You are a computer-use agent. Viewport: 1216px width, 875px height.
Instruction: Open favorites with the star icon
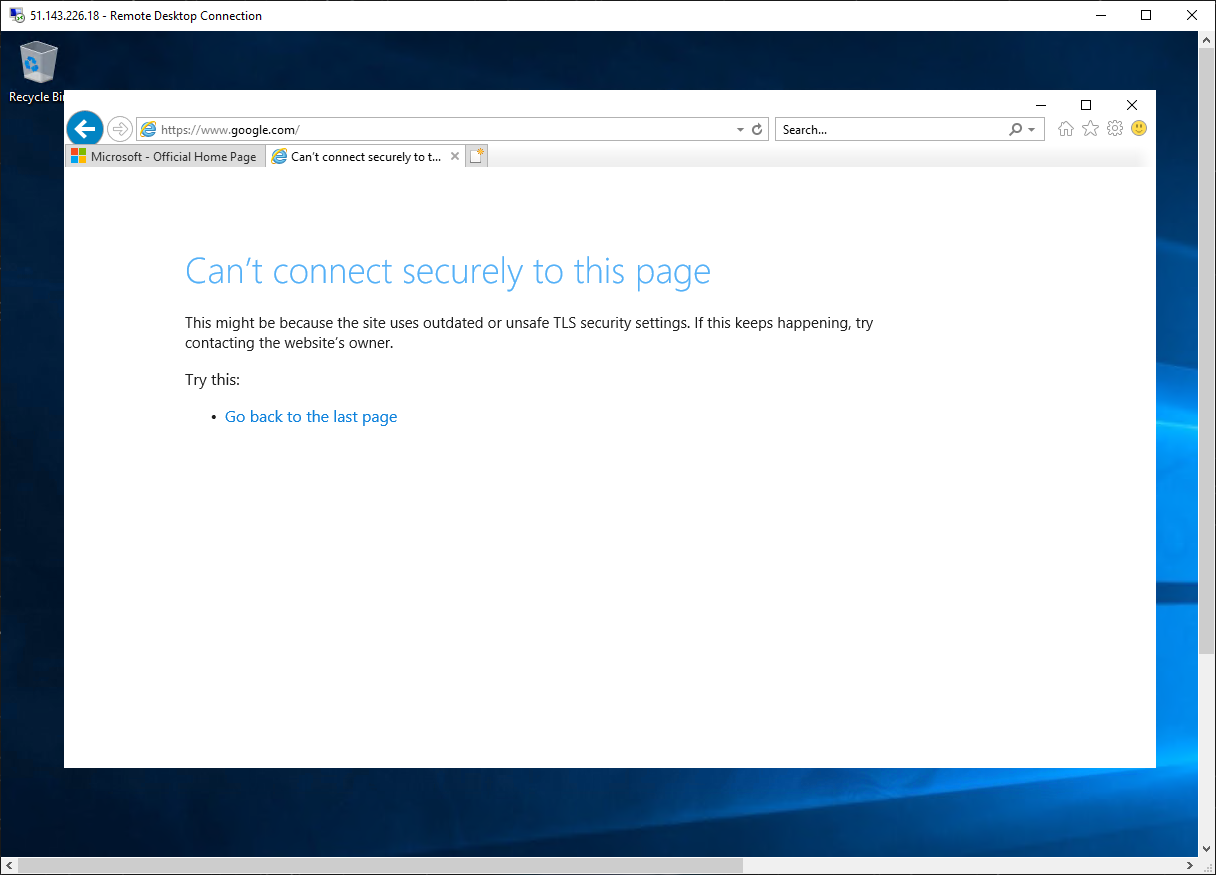(1090, 128)
